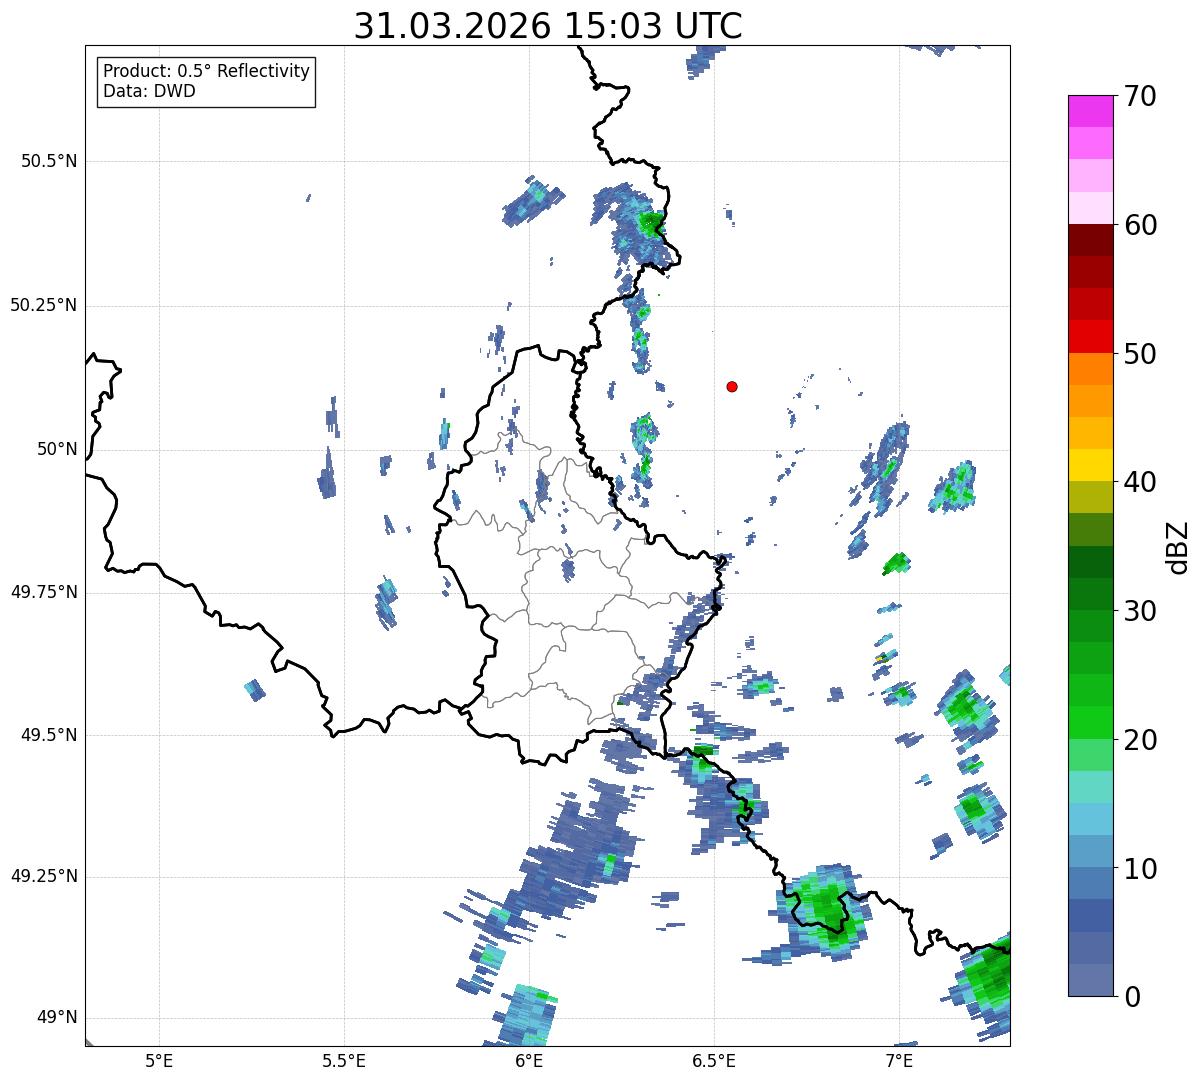1202x1081 pixels.
Task: Click the "49.75°N" latitude label
Action: click(43, 592)
